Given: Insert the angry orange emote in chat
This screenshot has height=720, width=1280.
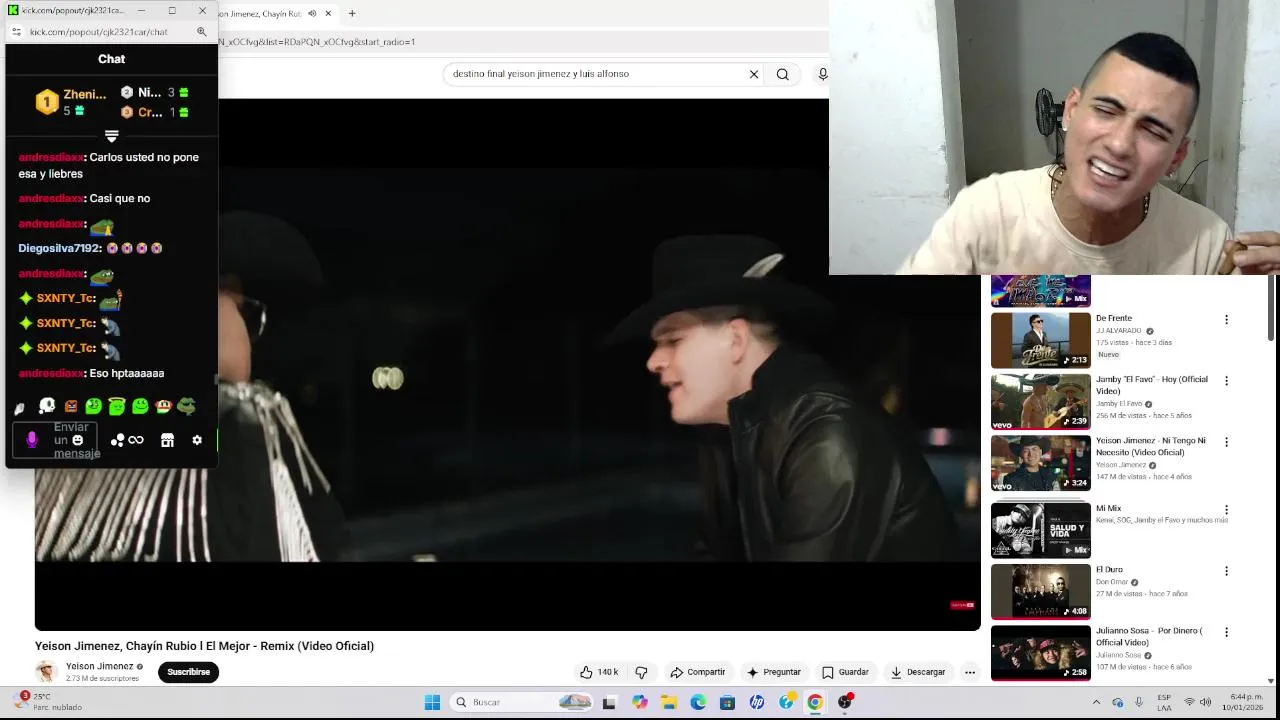Looking at the screenshot, I should (x=70, y=406).
